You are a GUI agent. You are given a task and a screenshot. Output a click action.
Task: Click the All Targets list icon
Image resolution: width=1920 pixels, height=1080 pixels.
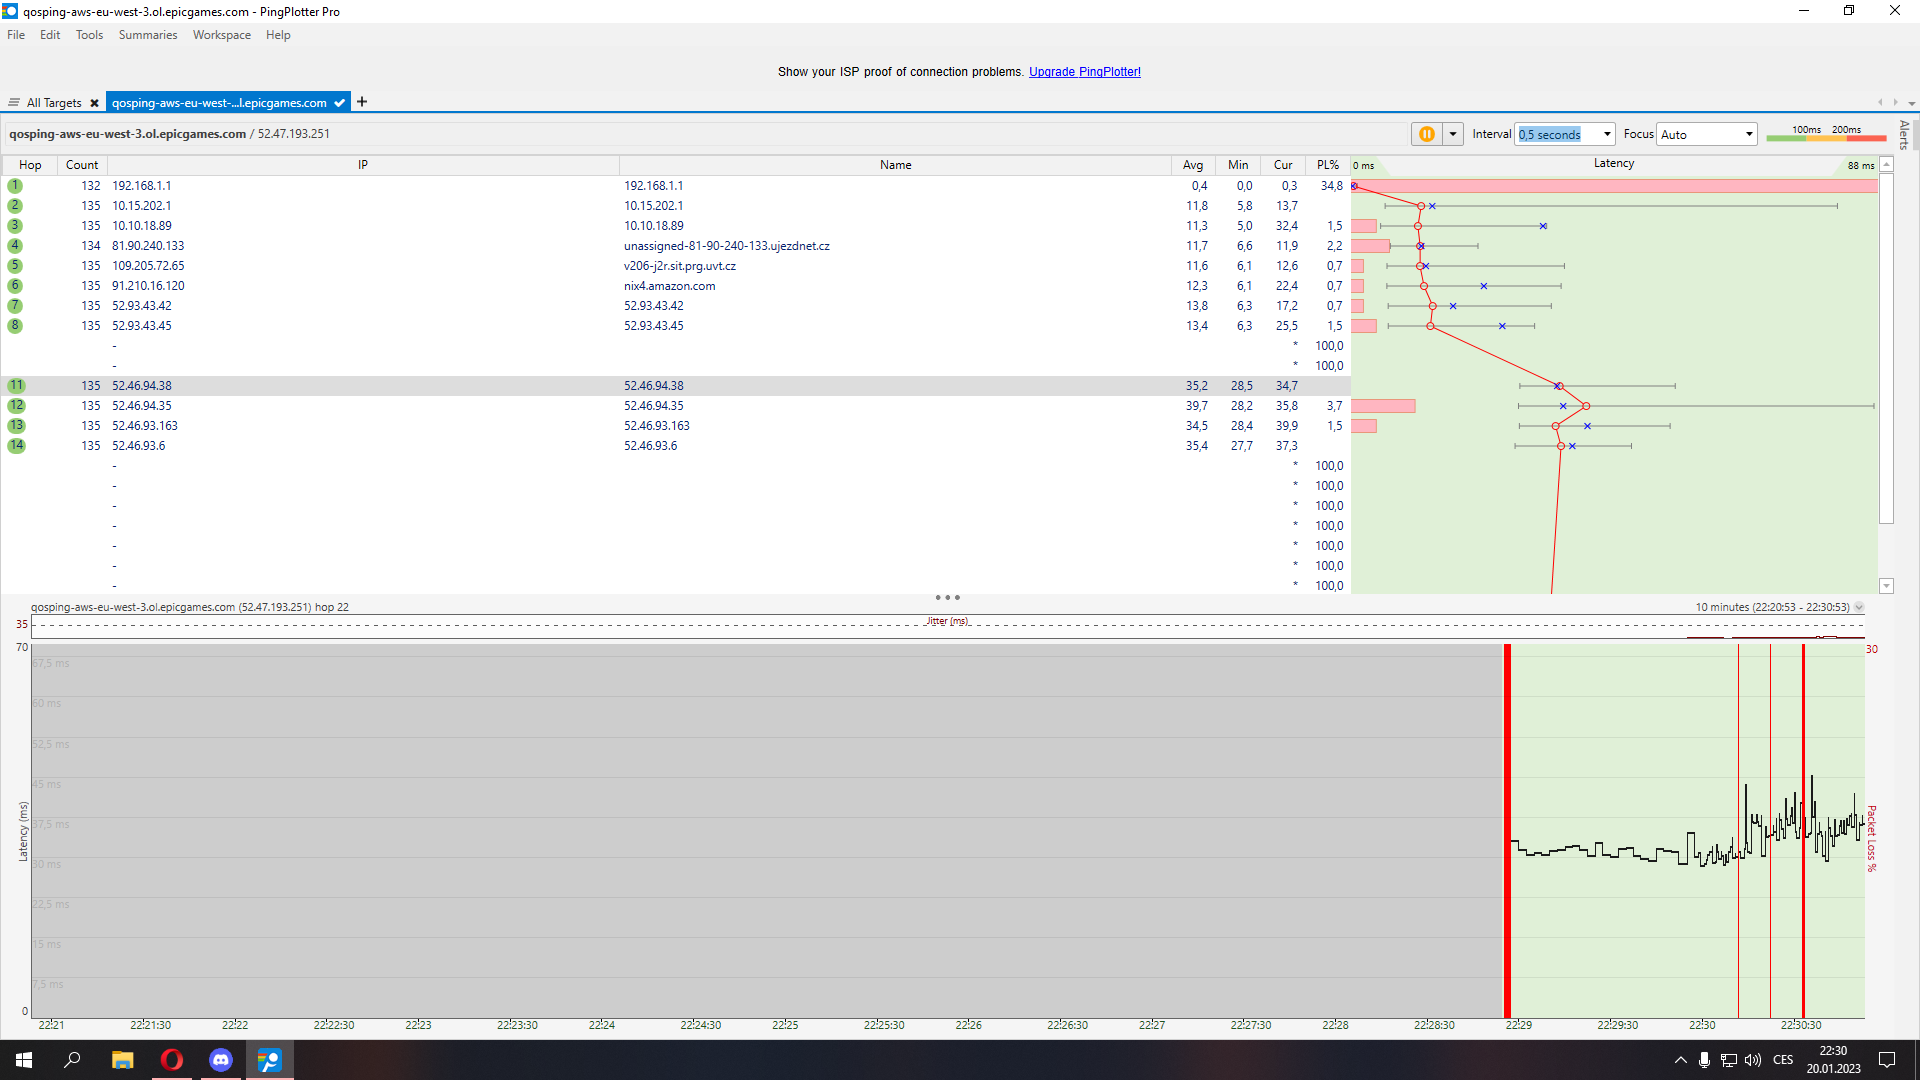[x=14, y=103]
